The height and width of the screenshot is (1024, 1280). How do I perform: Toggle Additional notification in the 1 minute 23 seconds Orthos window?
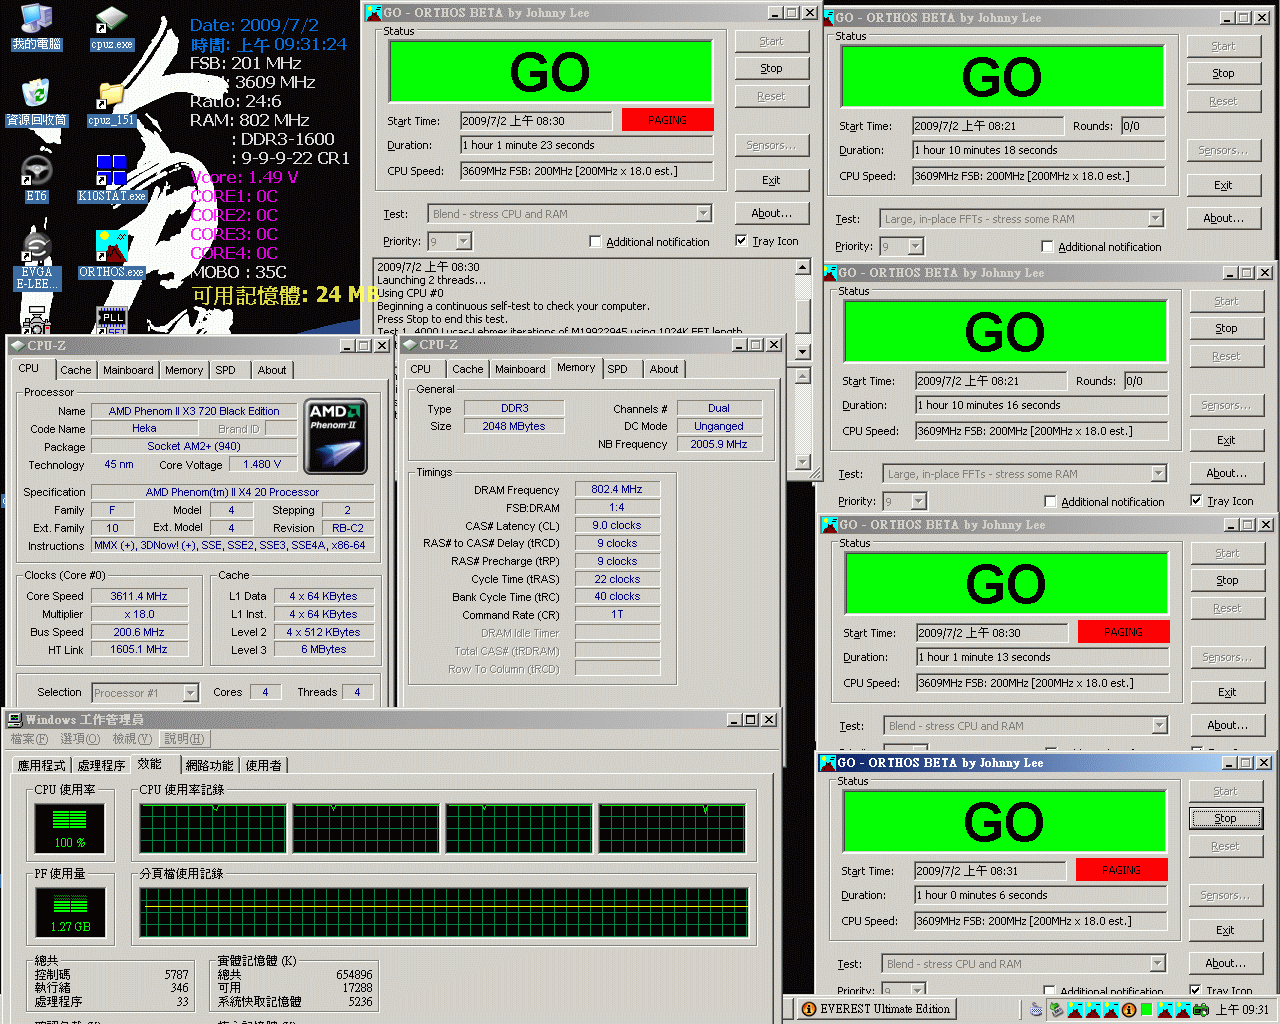click(x=595, y=242)
